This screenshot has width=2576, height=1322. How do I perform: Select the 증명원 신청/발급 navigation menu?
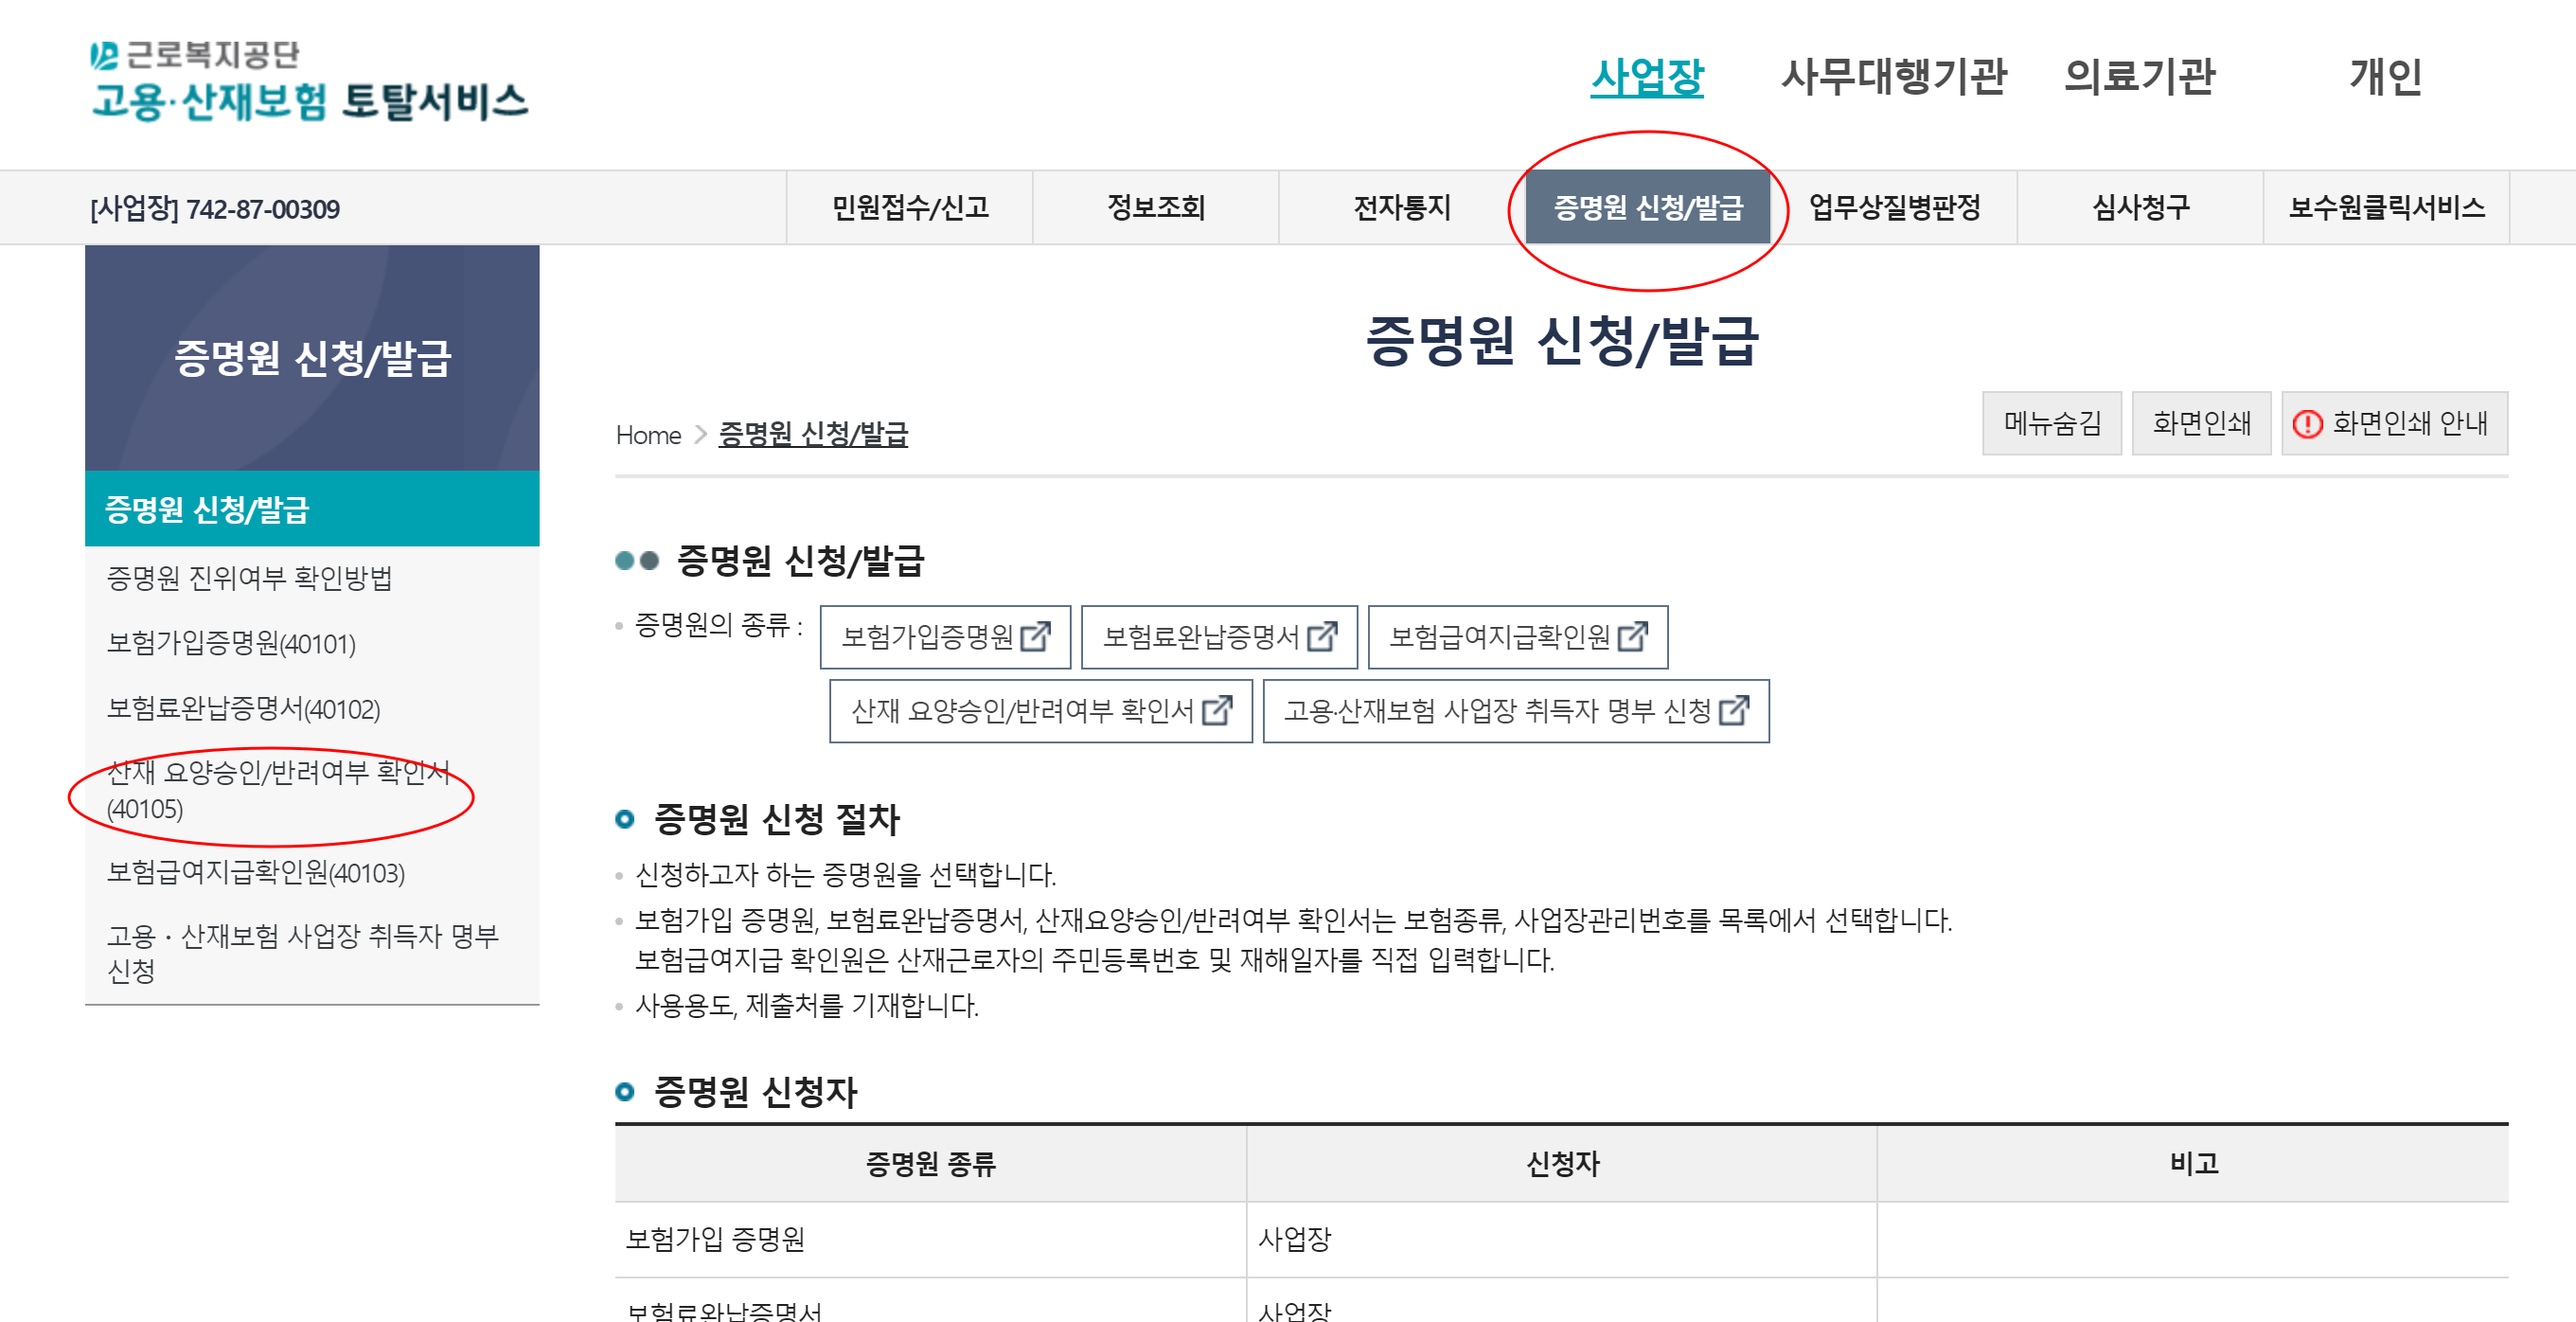click(1647, 207)
